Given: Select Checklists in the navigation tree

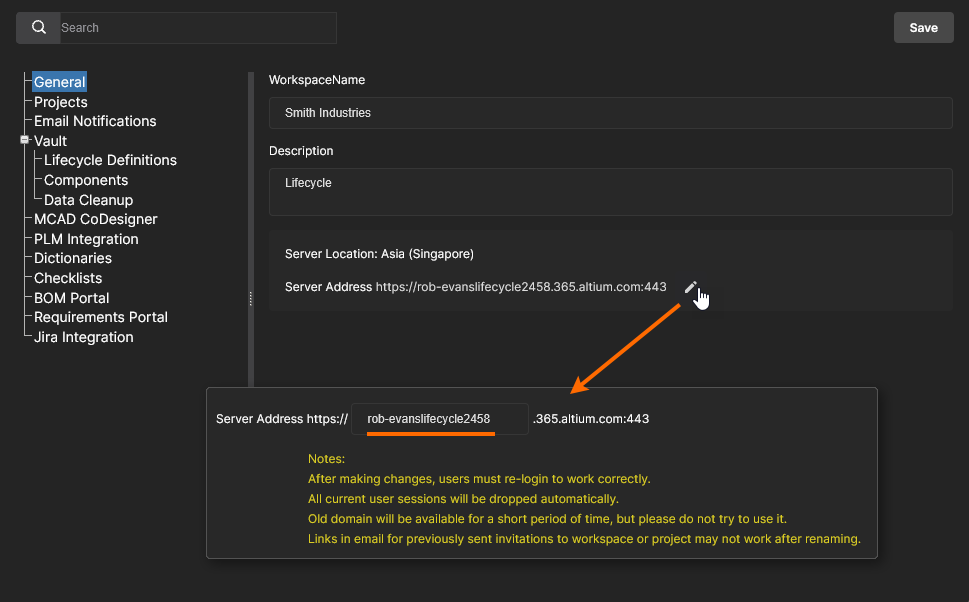Looking at the screenshot, I should (x=68, y=278).
